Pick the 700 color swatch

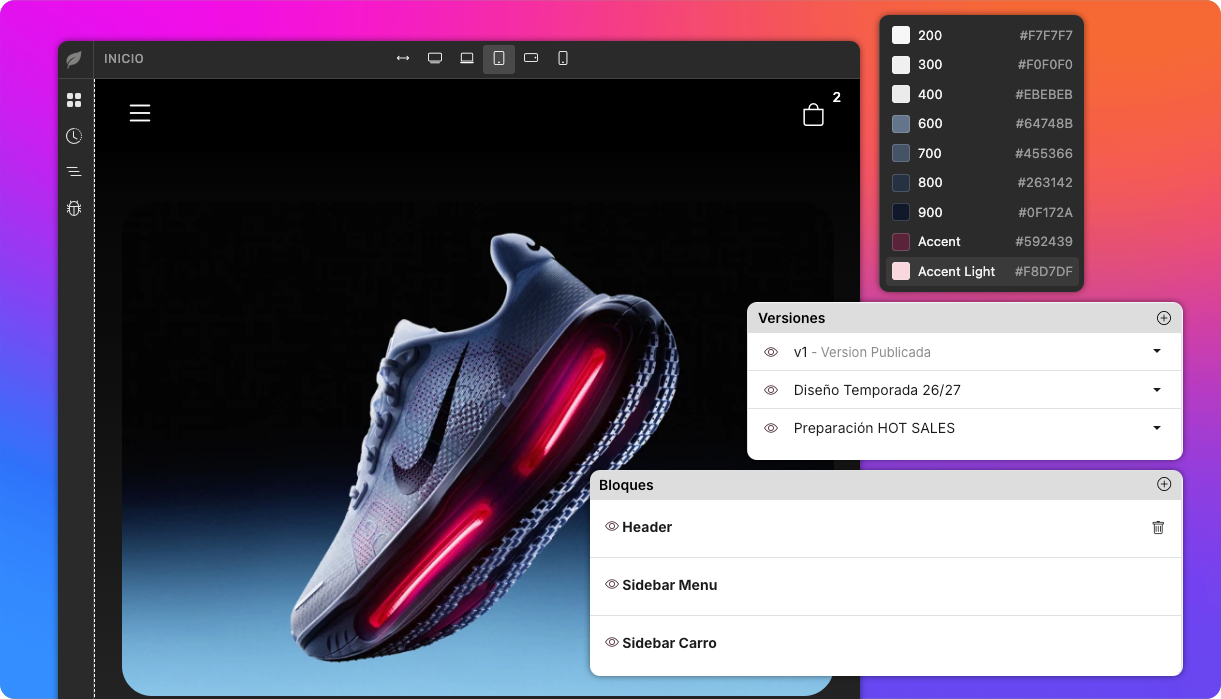(x=901, y=153)
